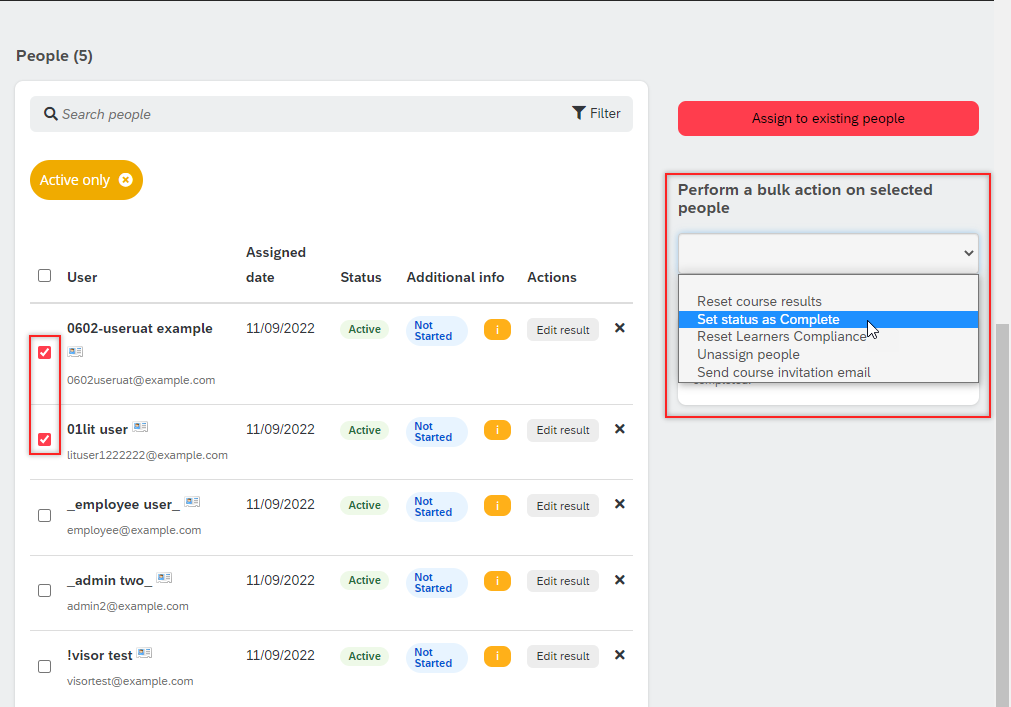Image resolution: width=1011 pixels, height=707 pixels.
Task: Click X icon in !visor test row
Action: click(x=620, y=655)
